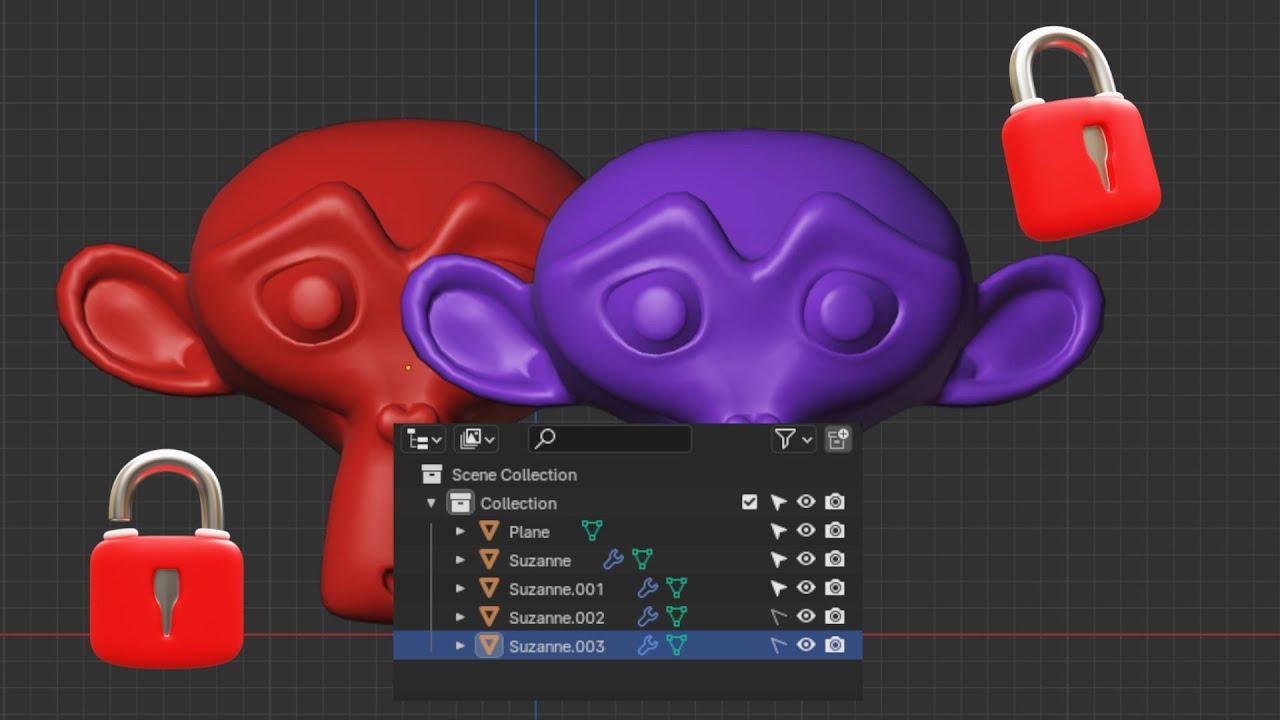This screenshot has width=1280, height=720.
Task: Select the Plane object in the outliner
Action: [x=528, y=532]
